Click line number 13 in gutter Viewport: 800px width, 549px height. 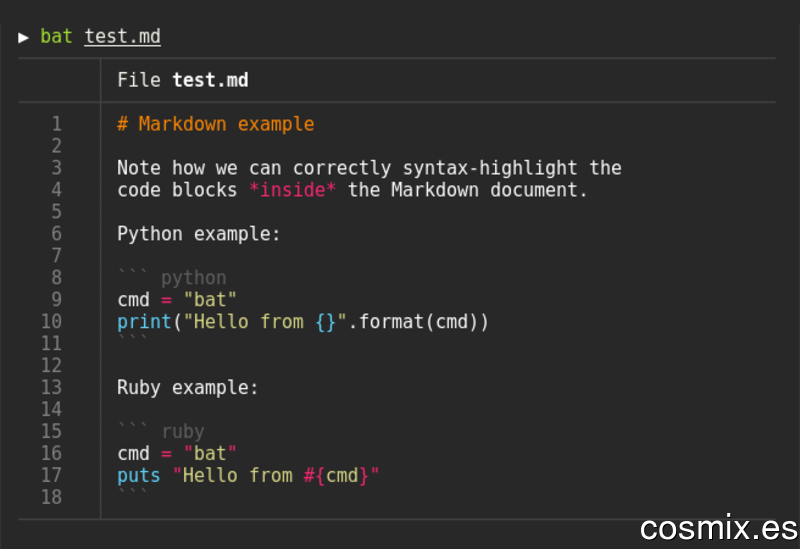pyautogui.click(x=52, y=387)
